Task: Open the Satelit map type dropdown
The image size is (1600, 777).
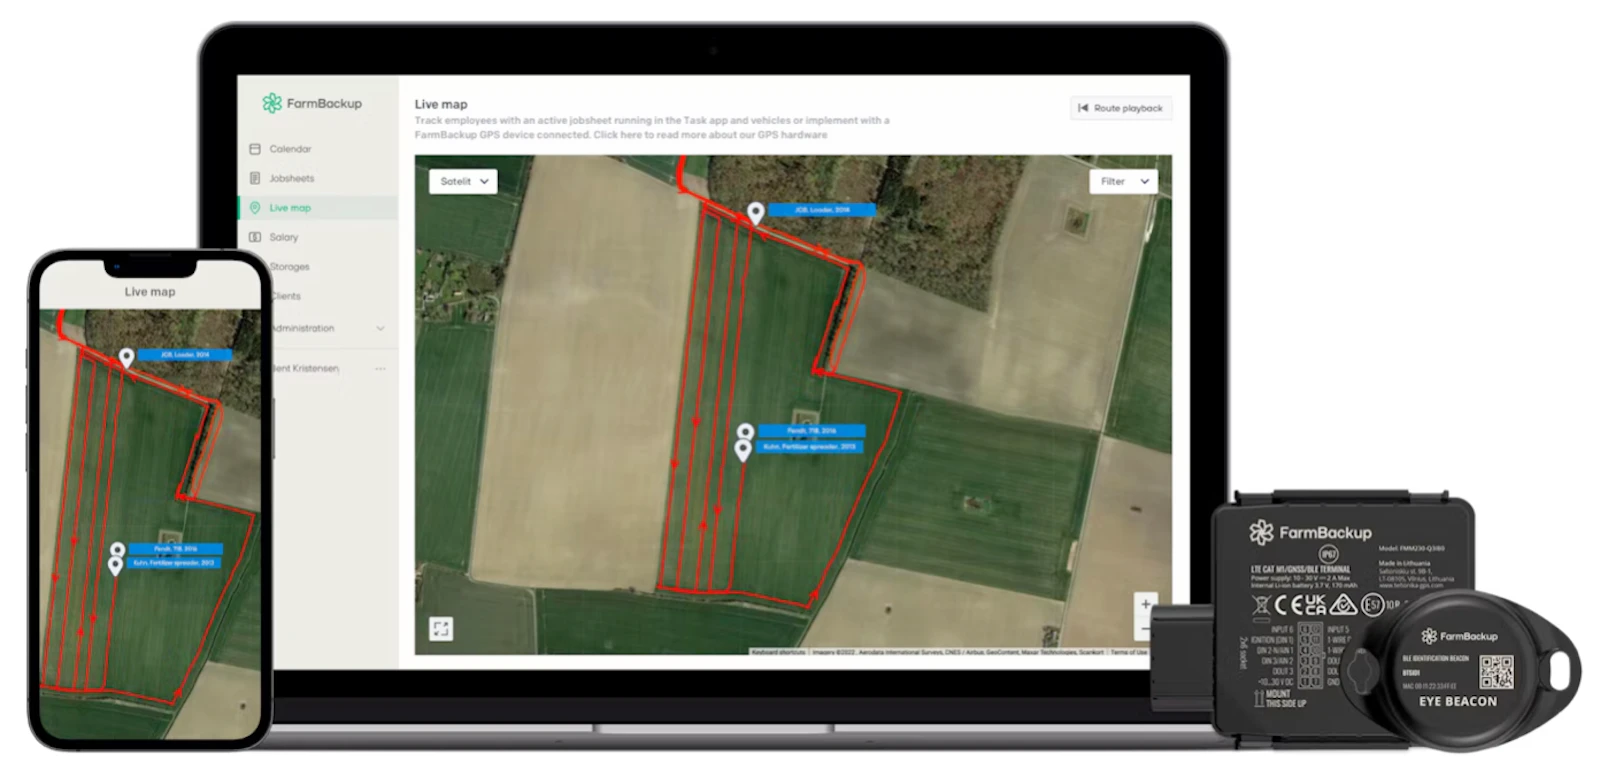Action: tap(463, 181)
